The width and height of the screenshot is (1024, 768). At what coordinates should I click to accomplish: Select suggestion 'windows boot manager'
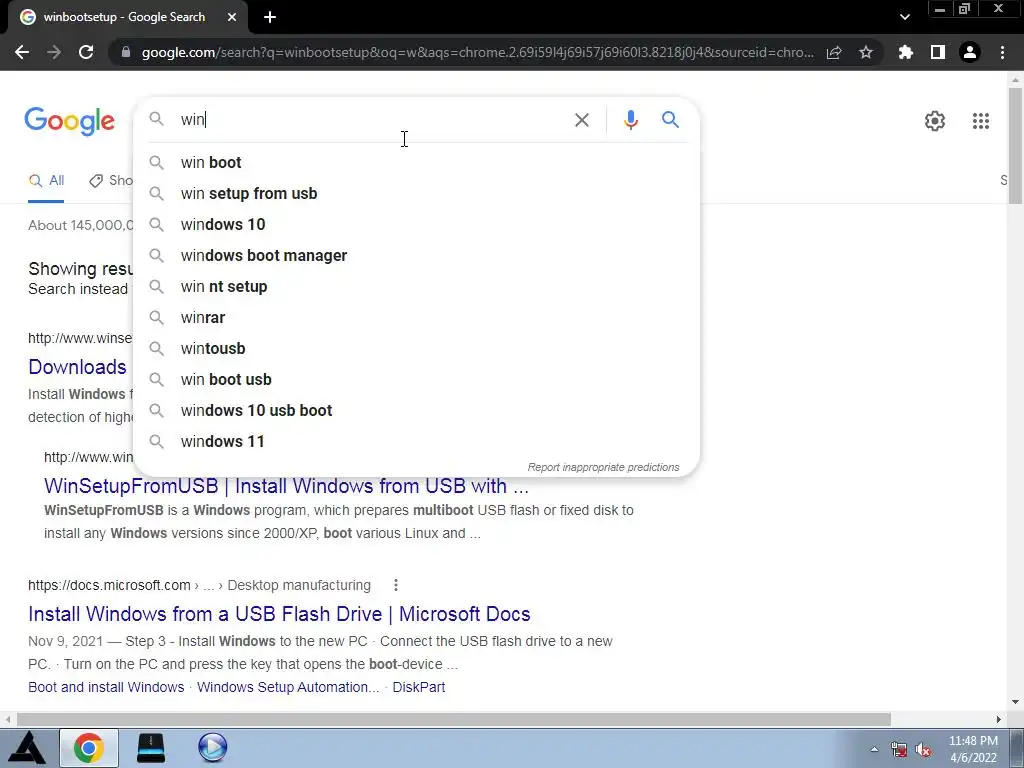[416, 255]
